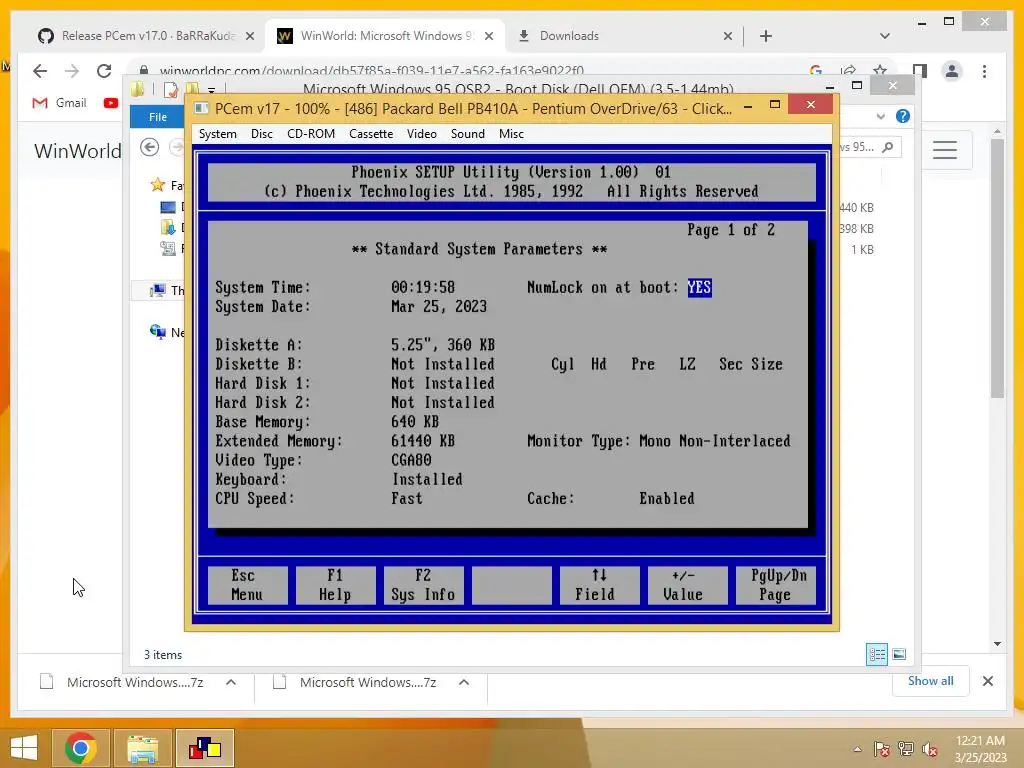Open the Sound menu in PCem
The image size is (1024, 768).
468,134
